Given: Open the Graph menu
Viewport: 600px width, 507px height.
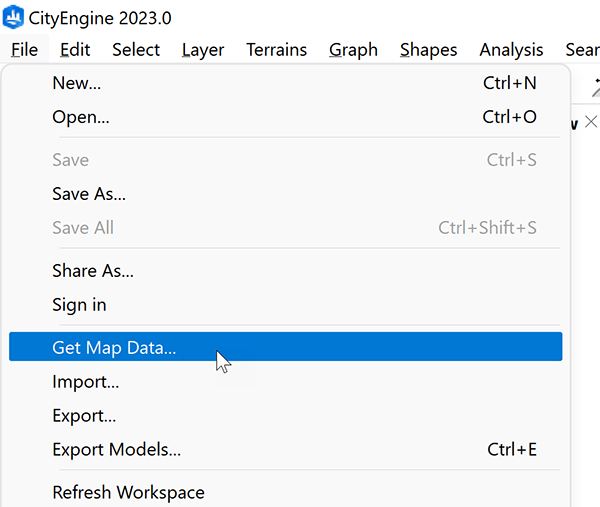Looking at the screenshot, I should [353, 50].
